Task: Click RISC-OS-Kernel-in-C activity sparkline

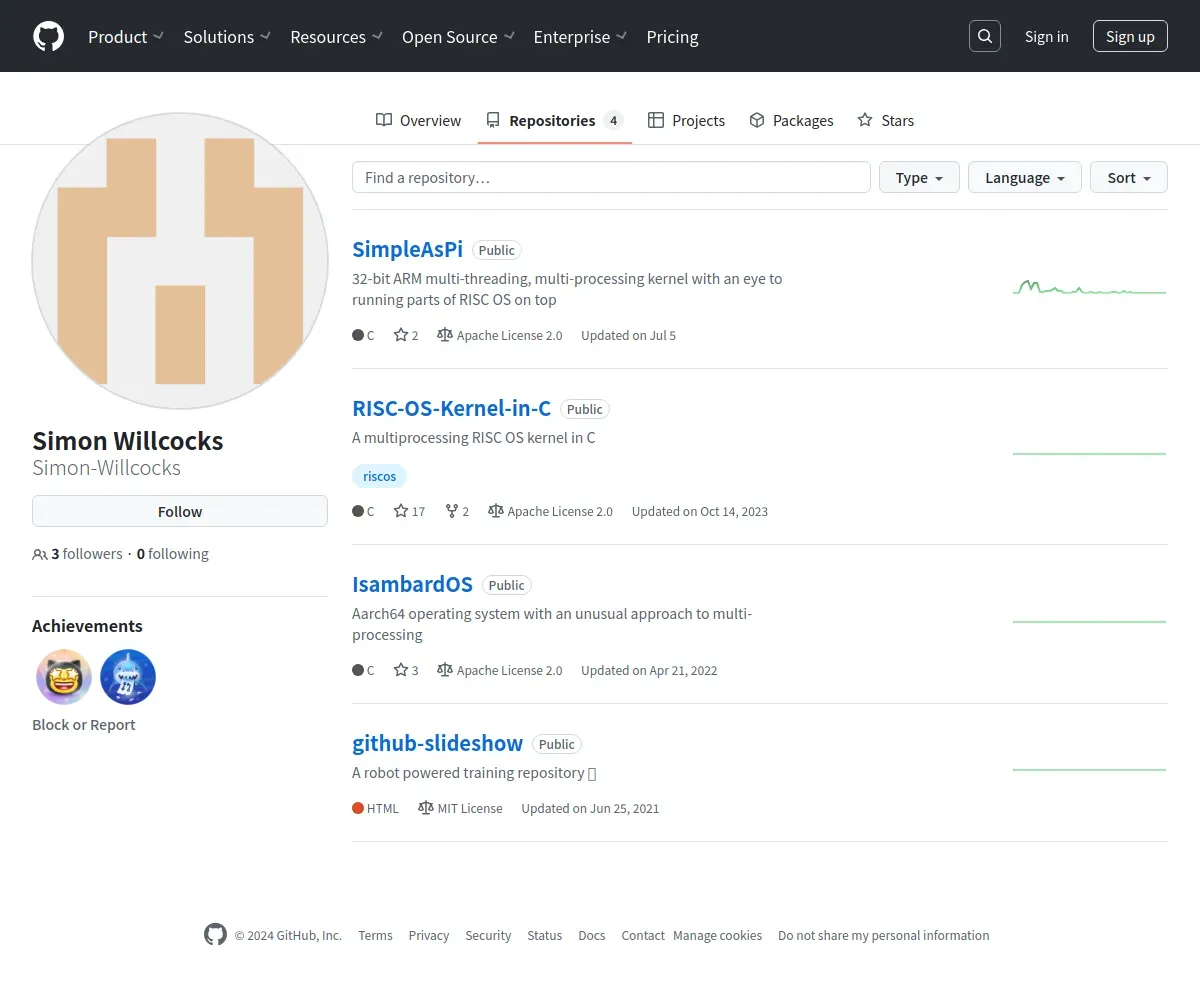Action: [x=1090, y=453]
